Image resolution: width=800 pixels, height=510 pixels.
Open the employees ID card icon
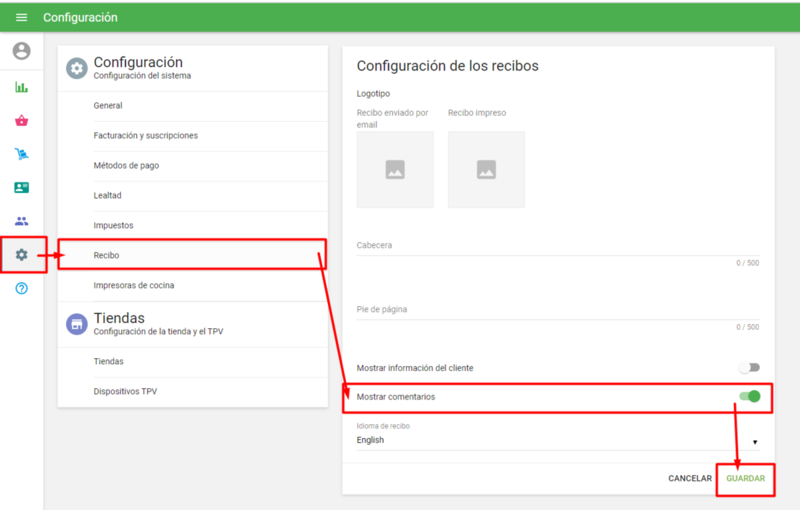pyautogui.click(x=22, y=188)
